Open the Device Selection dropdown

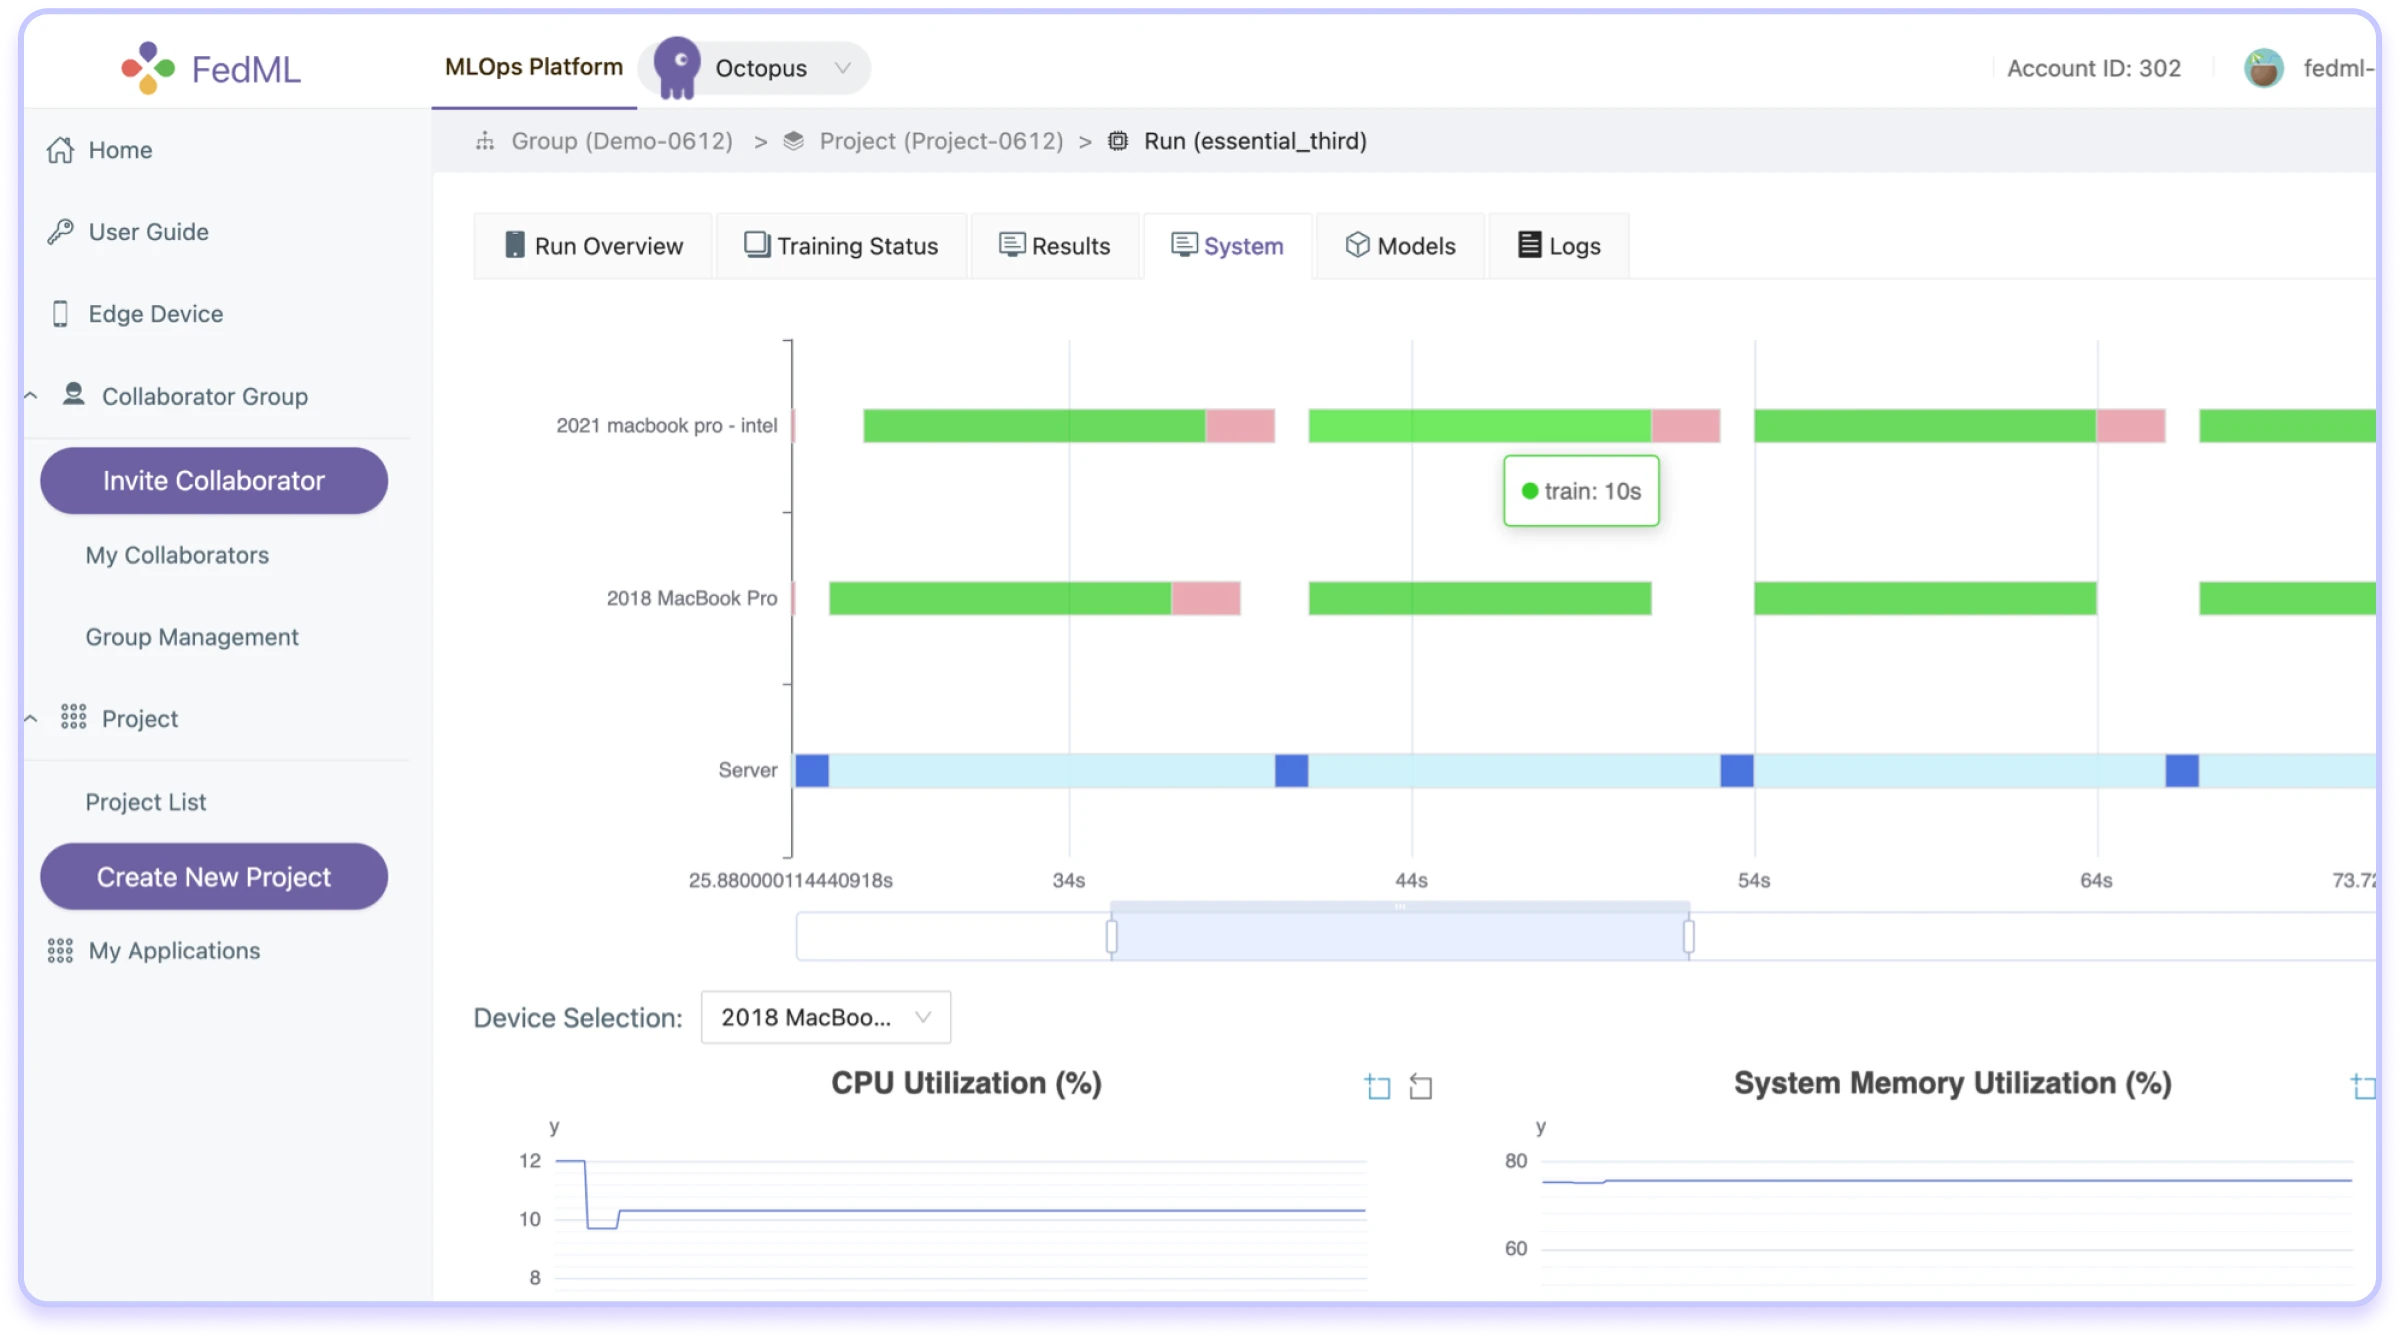coord(825,1017)
